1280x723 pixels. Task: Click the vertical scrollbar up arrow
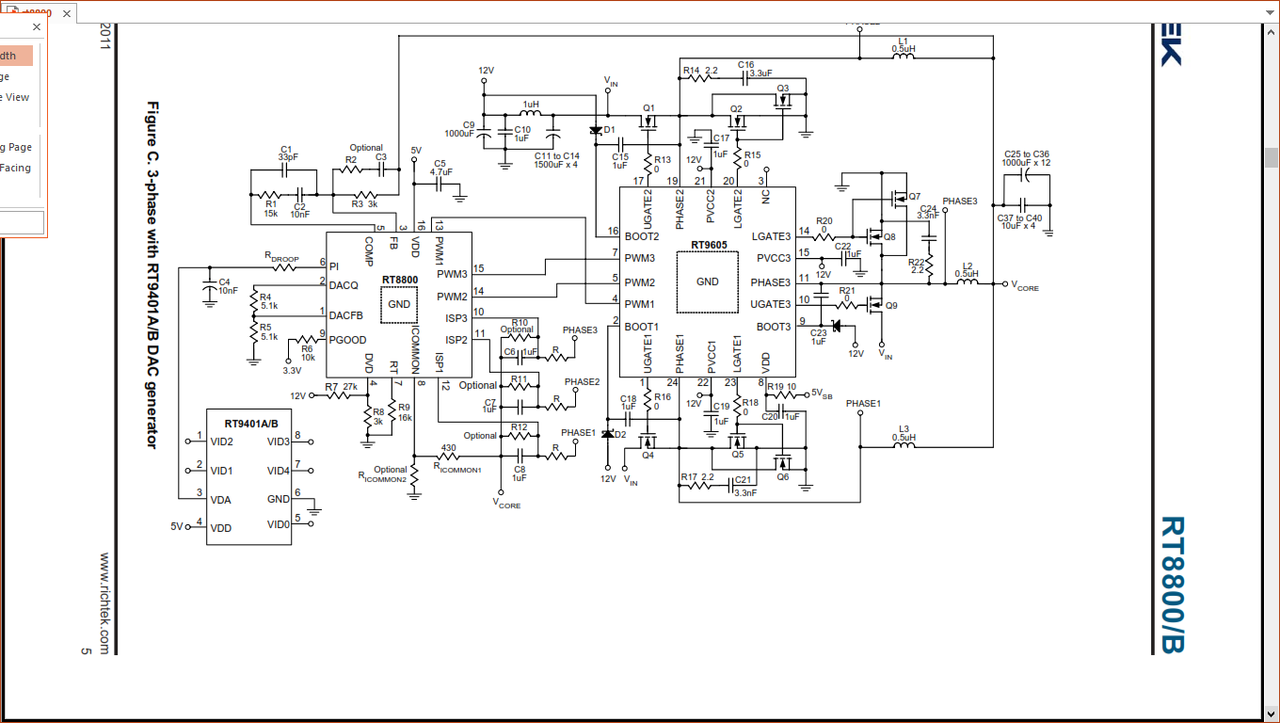tap(1271, 32)
